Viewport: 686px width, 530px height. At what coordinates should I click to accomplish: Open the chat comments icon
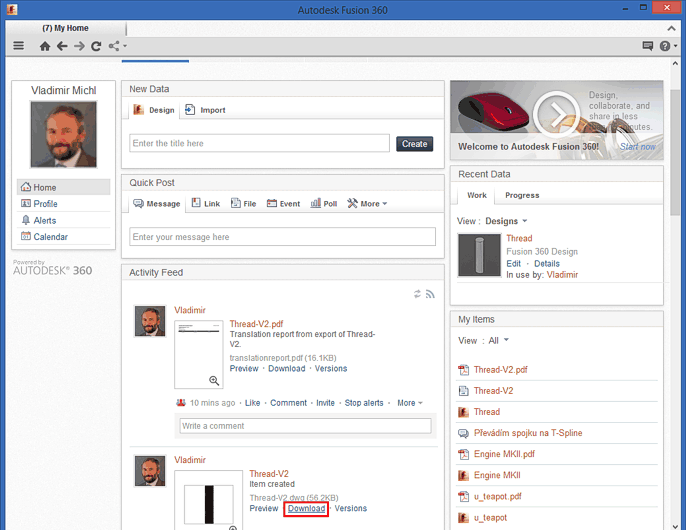tap(648, 46)
